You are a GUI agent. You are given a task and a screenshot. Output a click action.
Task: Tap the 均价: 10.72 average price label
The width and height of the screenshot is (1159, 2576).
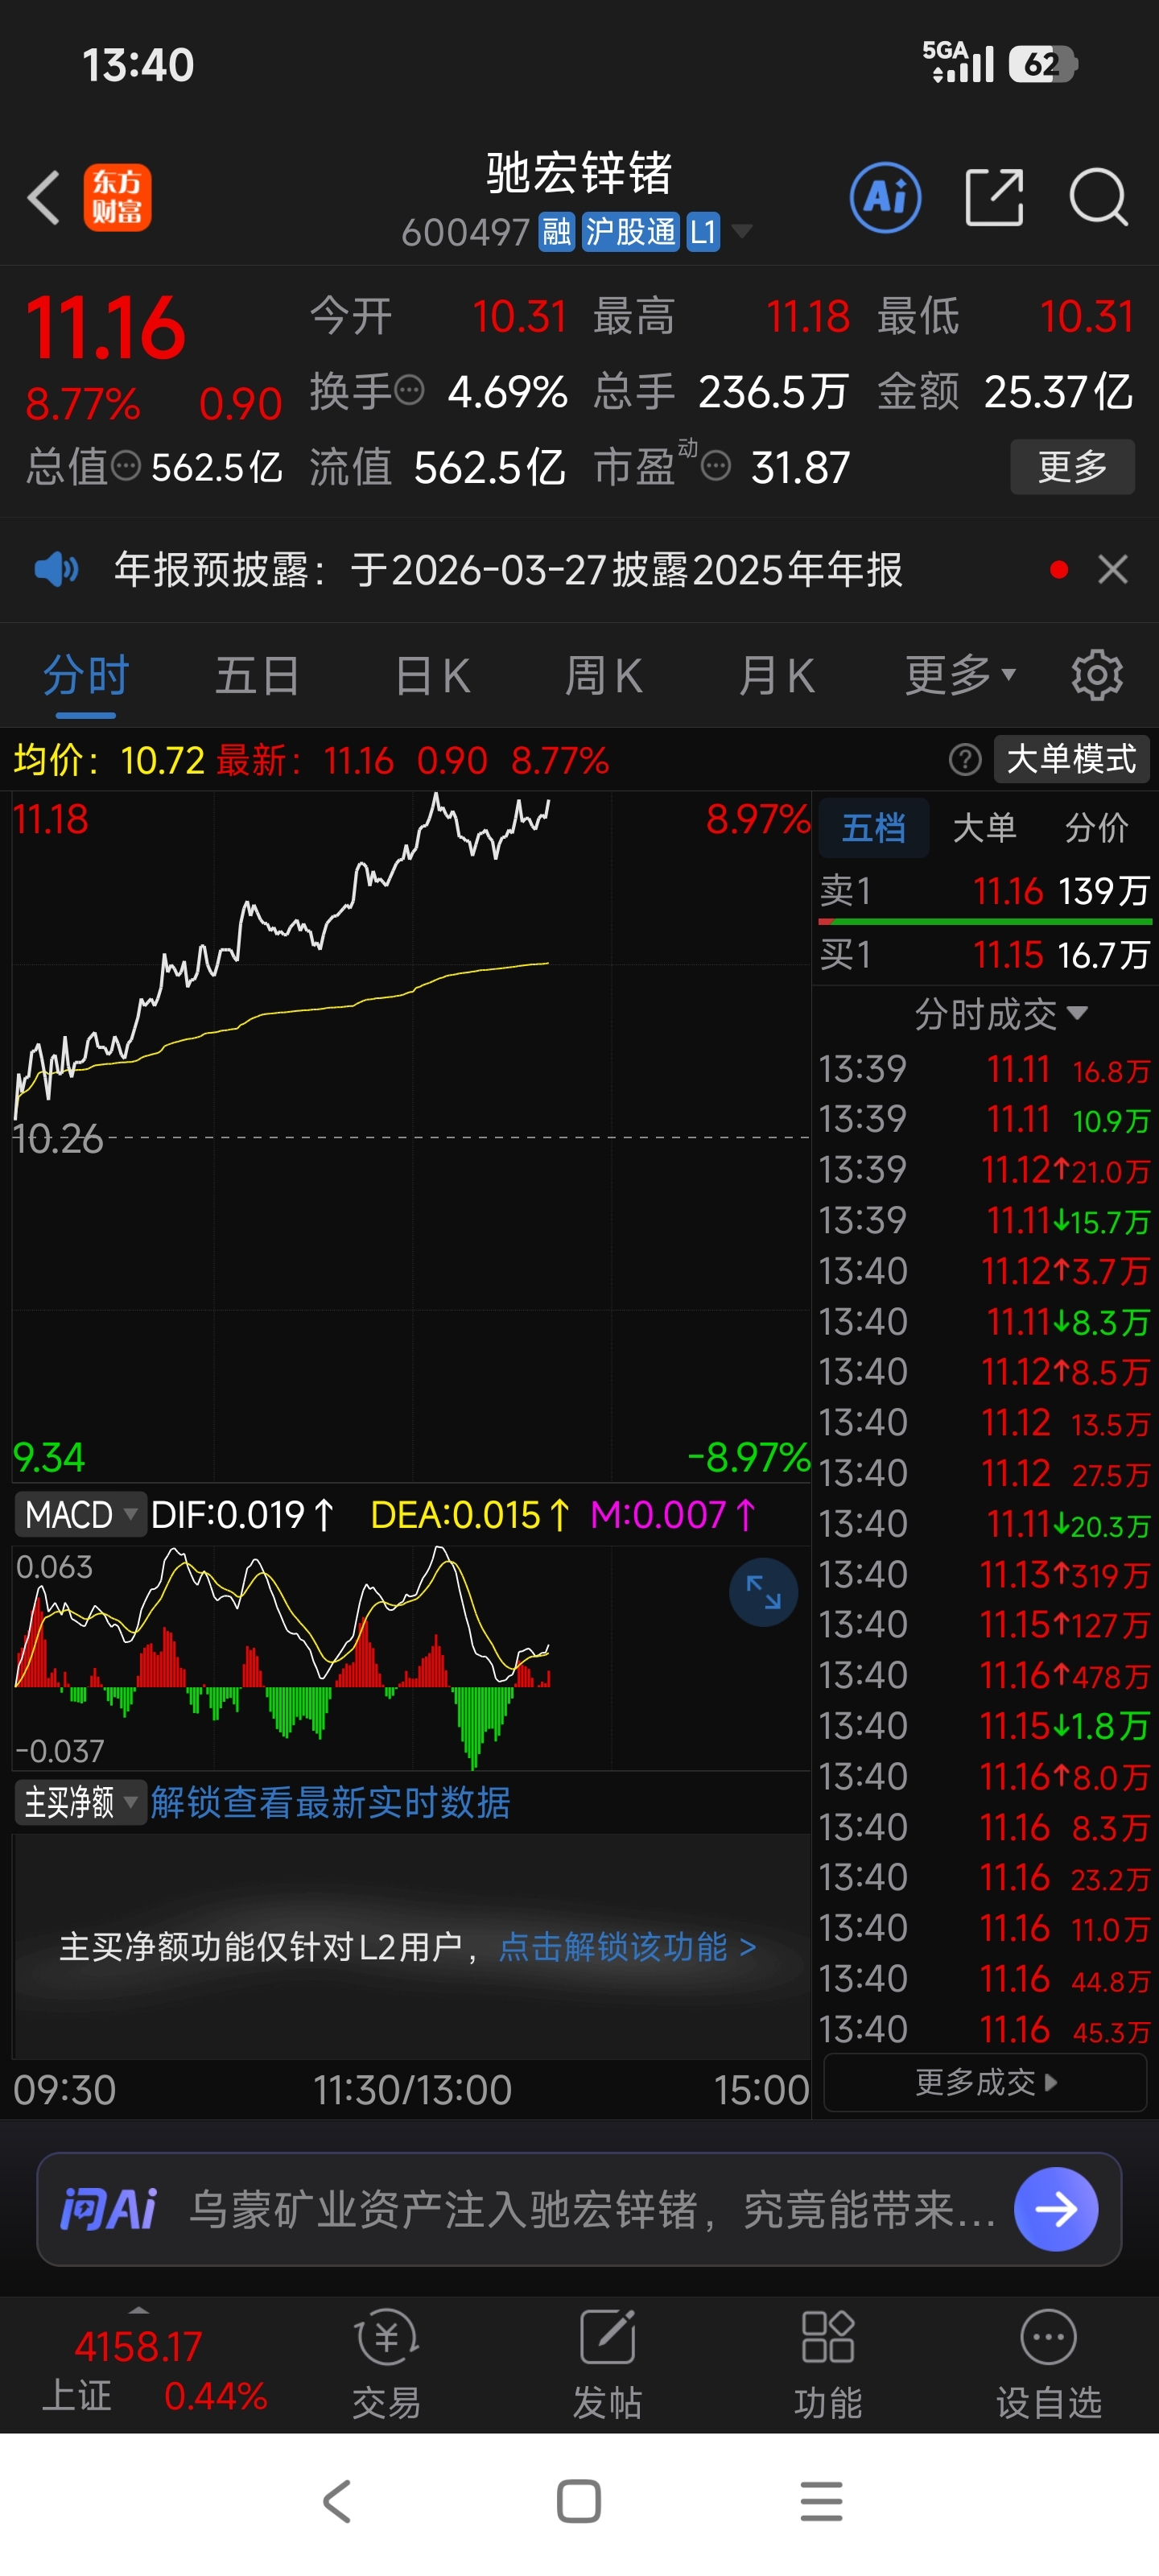tap(109, 760)
